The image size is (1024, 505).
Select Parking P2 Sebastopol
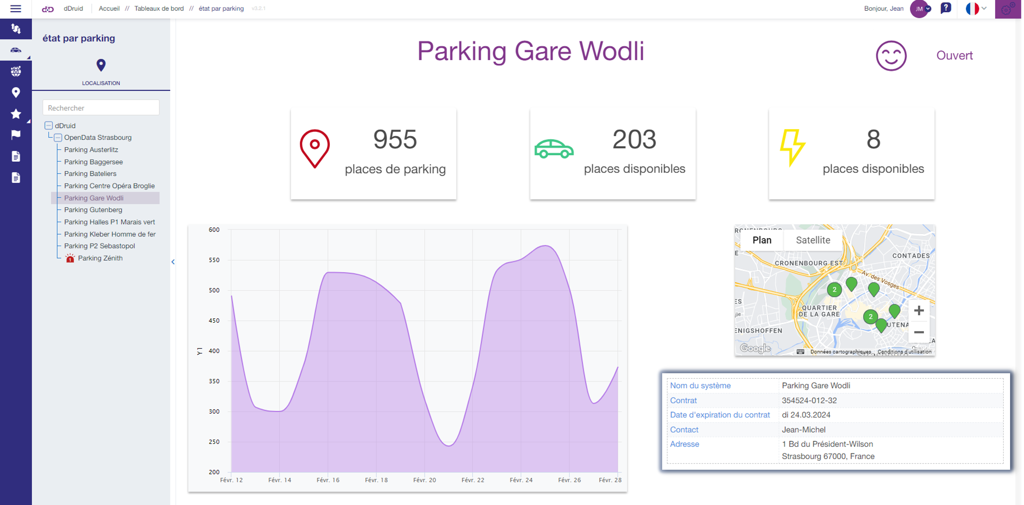click(99, 246)
